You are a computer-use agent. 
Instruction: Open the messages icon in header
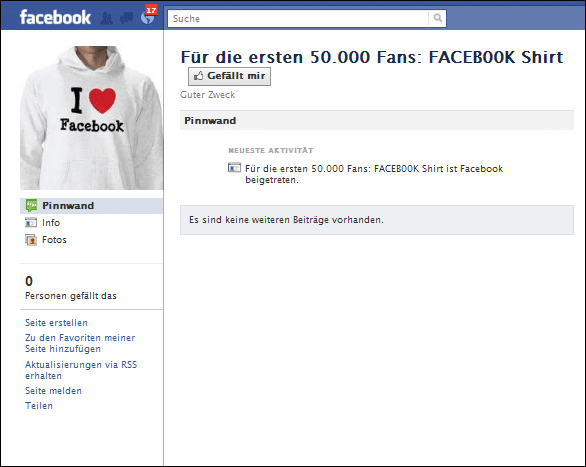[x=127, y=18]
